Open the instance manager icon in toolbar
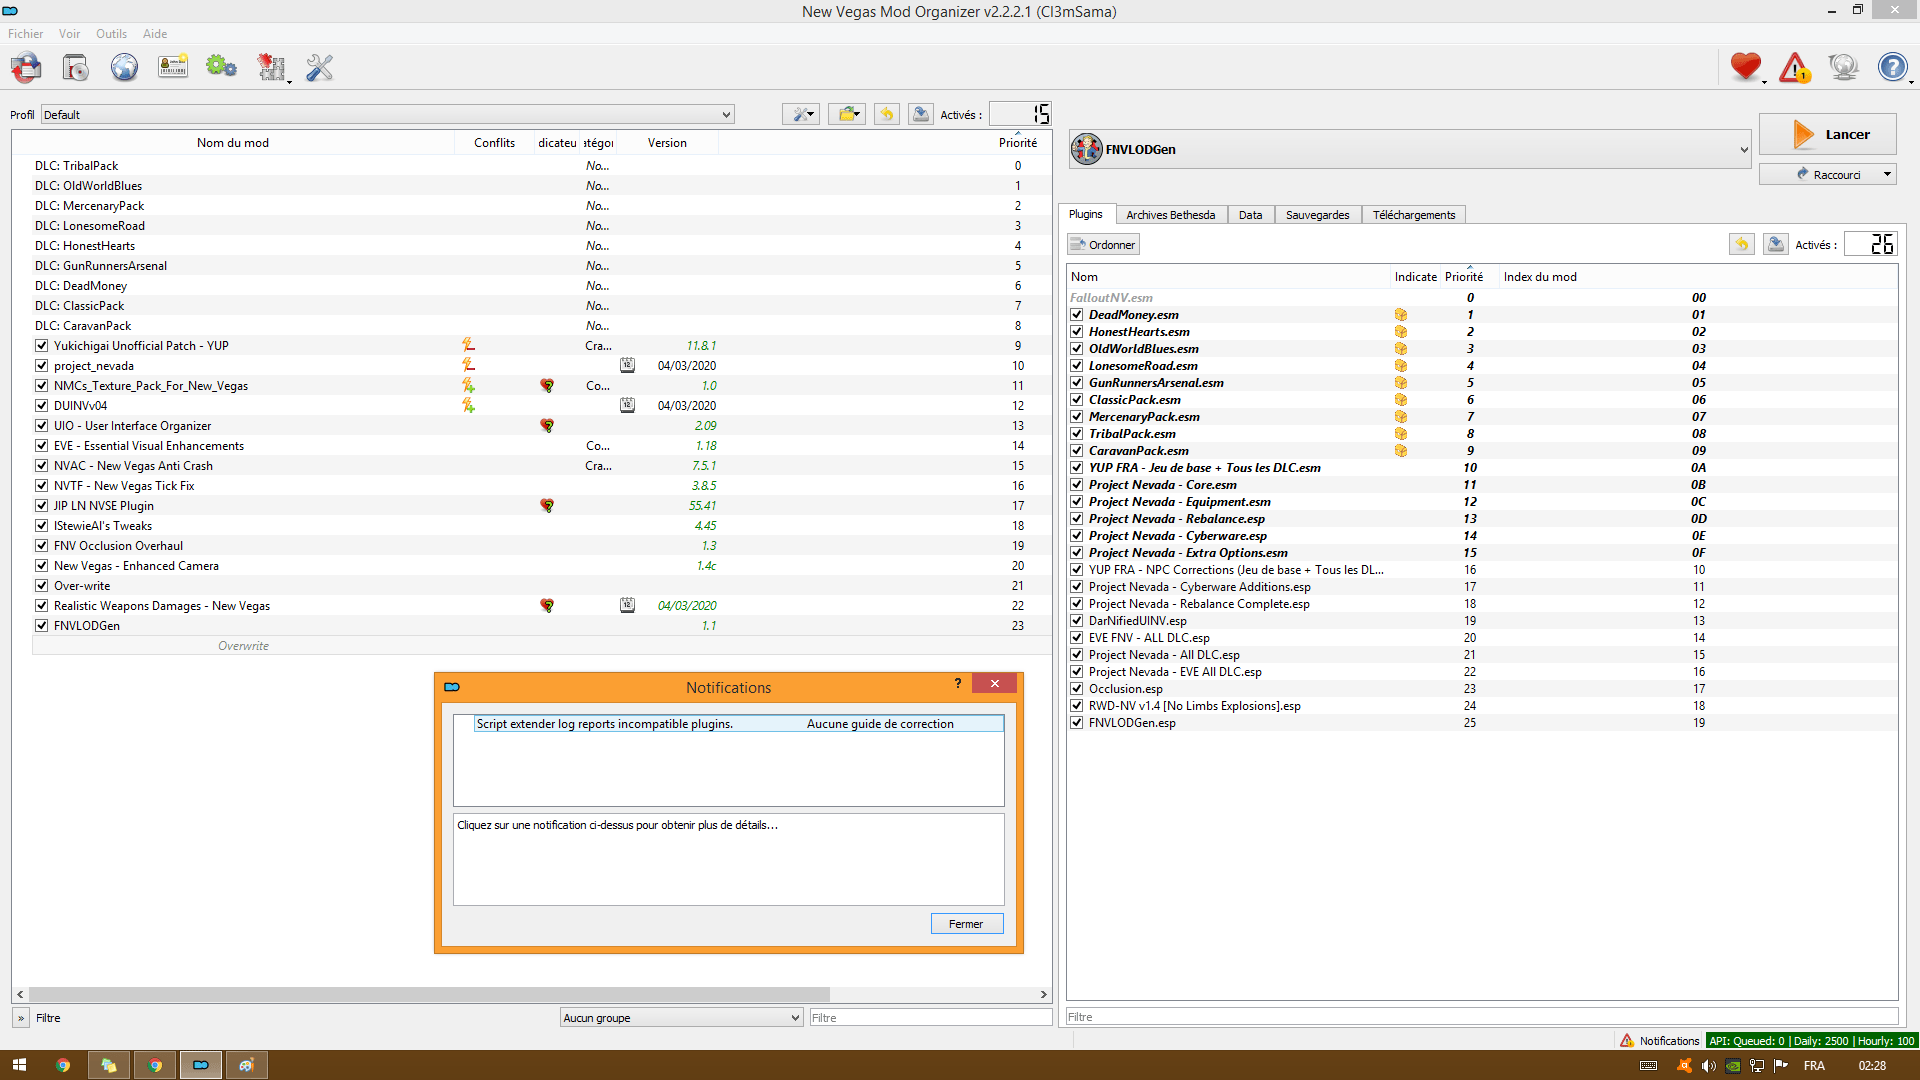This screenshot has width=1920, height=1080. pos(27,68)
